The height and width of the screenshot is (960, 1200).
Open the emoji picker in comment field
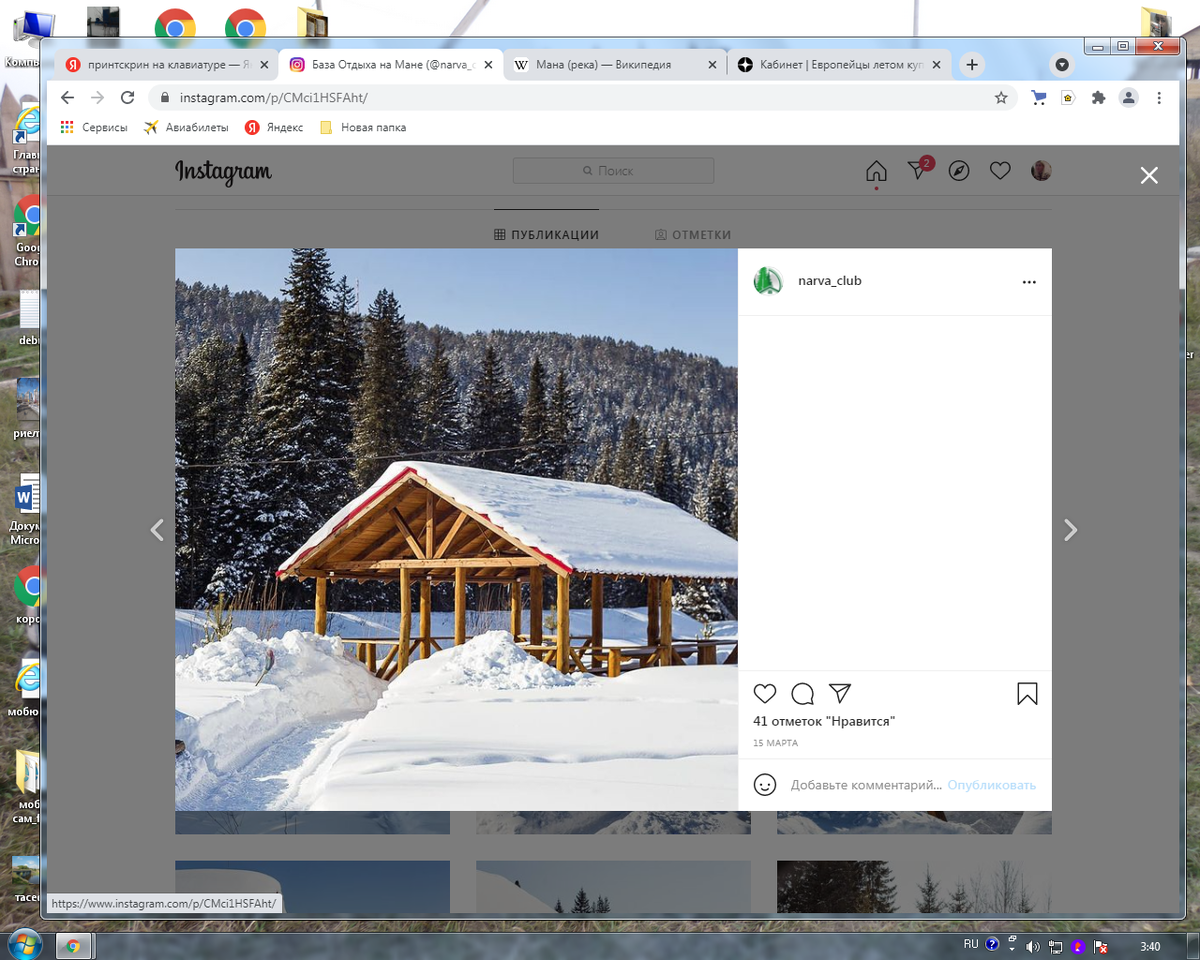point(765,785)
